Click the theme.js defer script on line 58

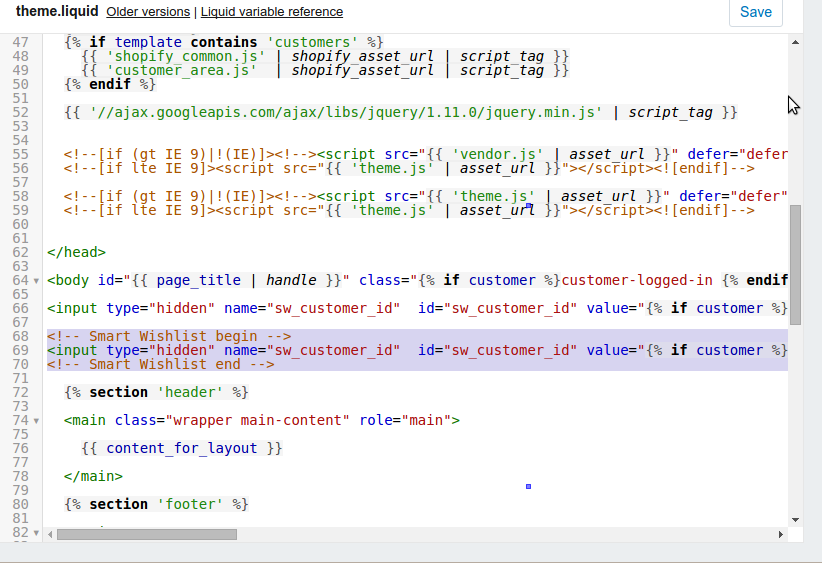[x=426, y=196]
